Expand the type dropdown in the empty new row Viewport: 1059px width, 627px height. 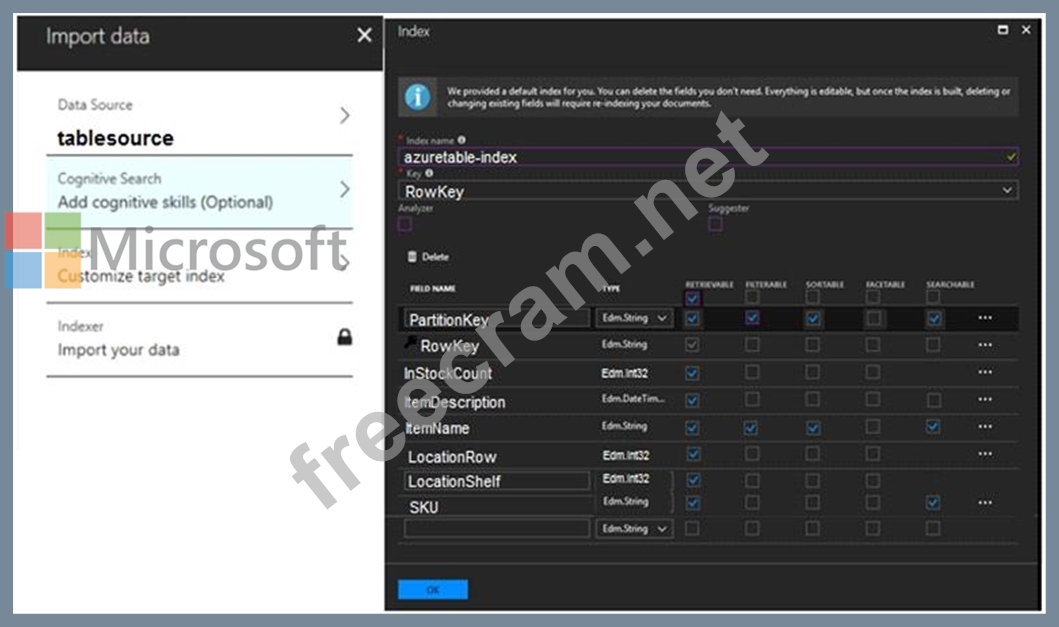click(x=634, y=529)
